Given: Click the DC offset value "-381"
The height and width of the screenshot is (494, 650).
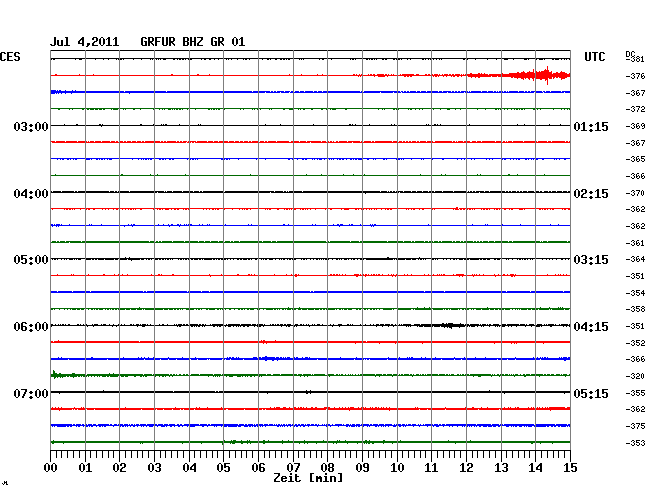Looking at the screenshot, I should [x=636, y=59].
